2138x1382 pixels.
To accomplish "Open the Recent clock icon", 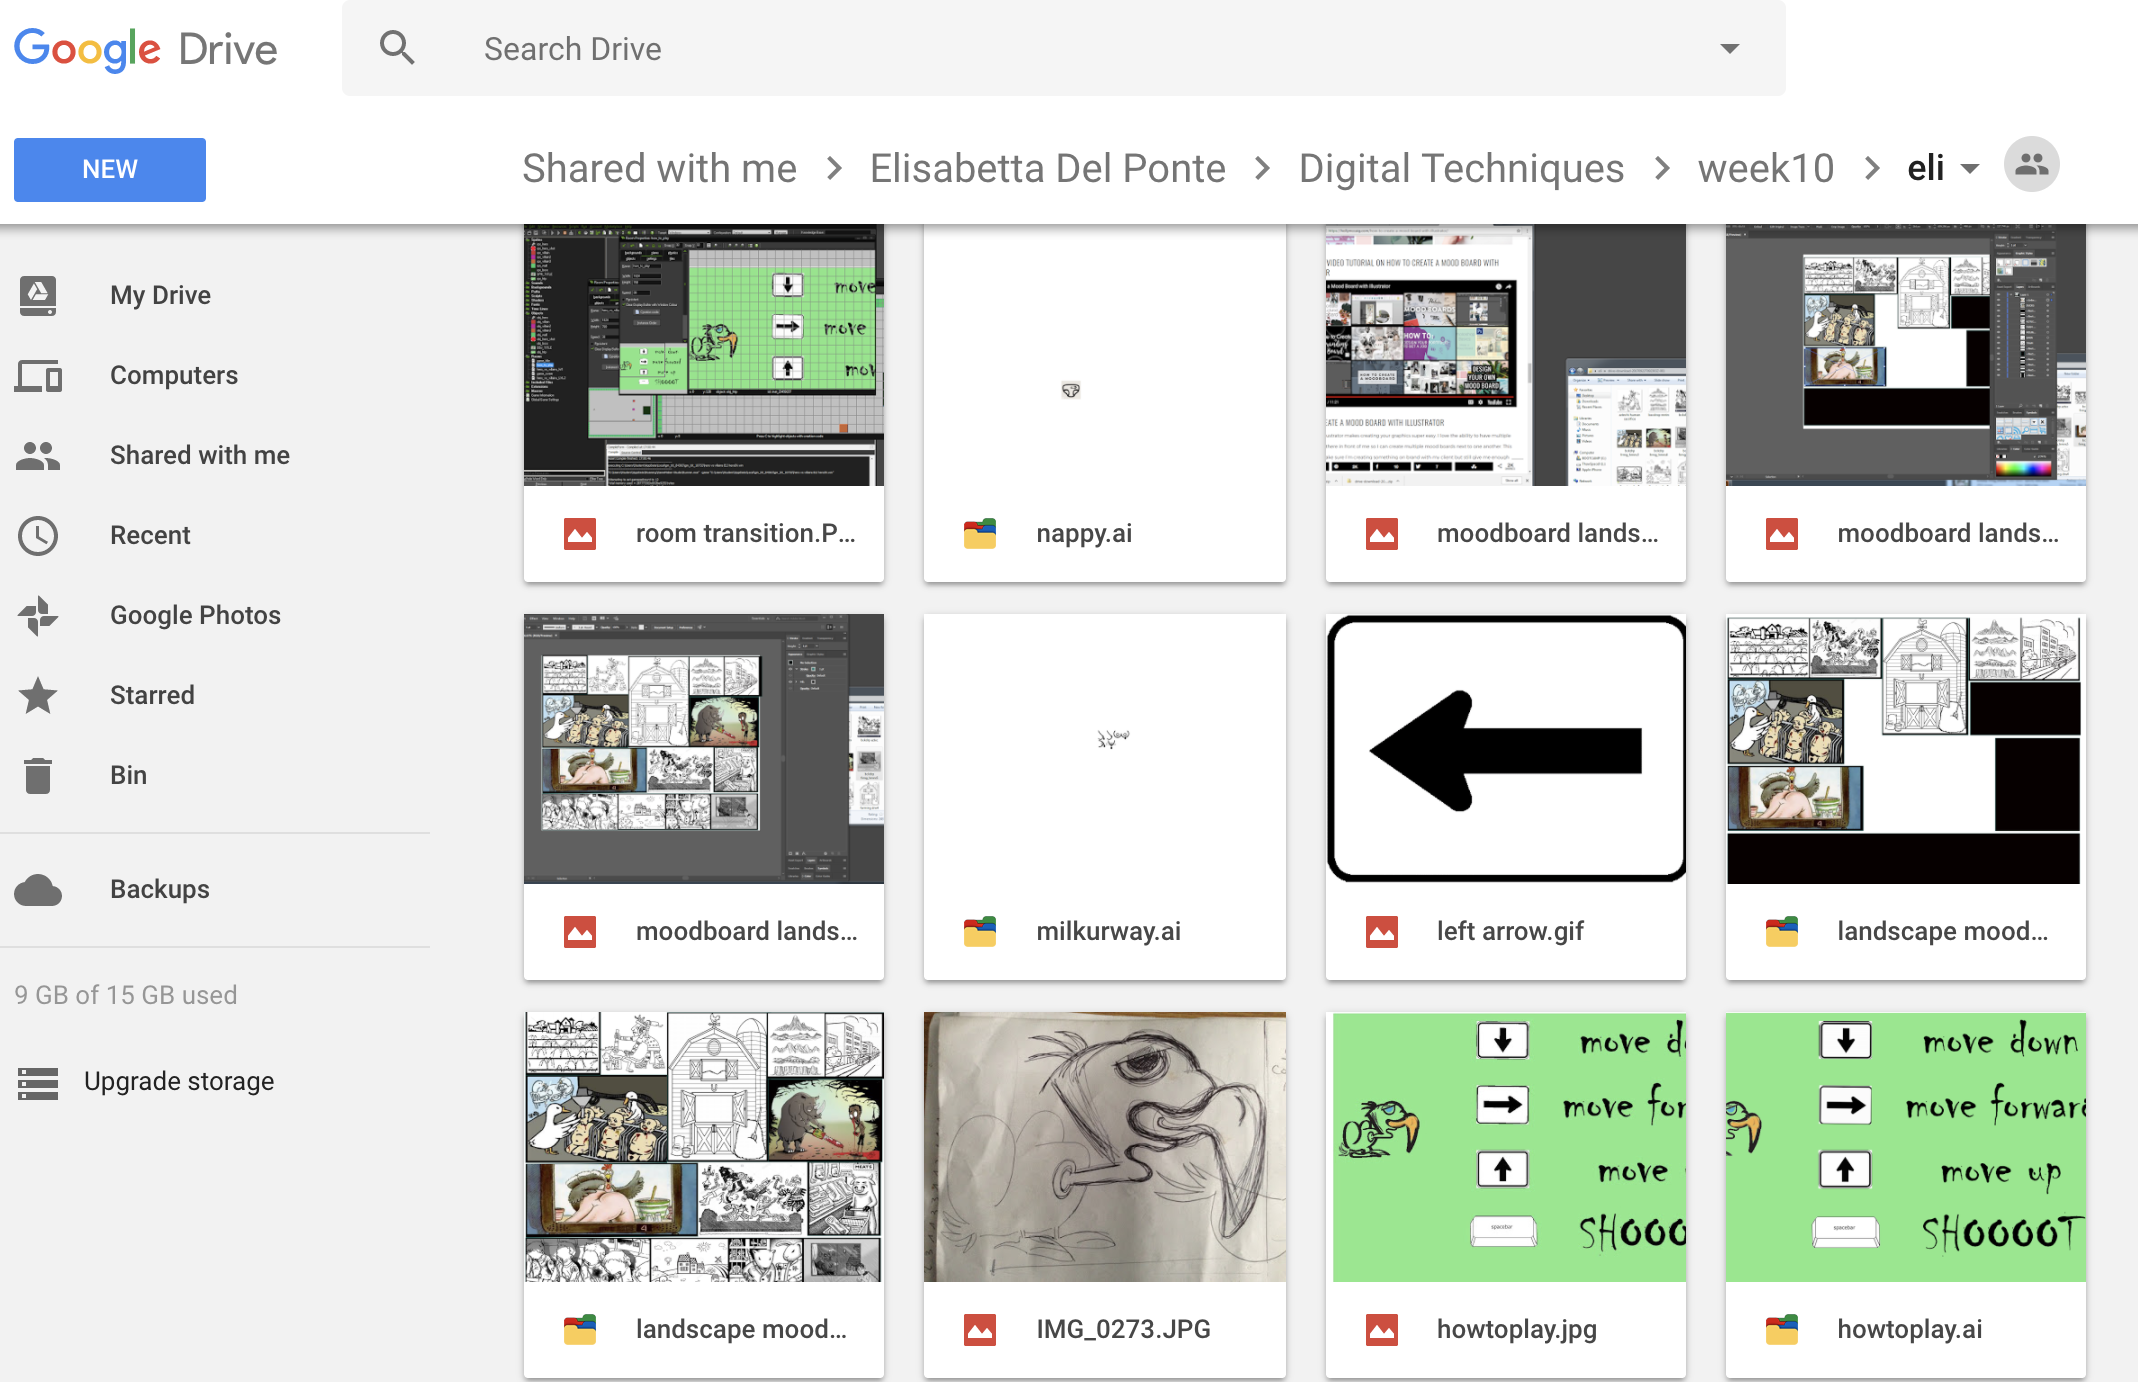I will coord(38,536).
